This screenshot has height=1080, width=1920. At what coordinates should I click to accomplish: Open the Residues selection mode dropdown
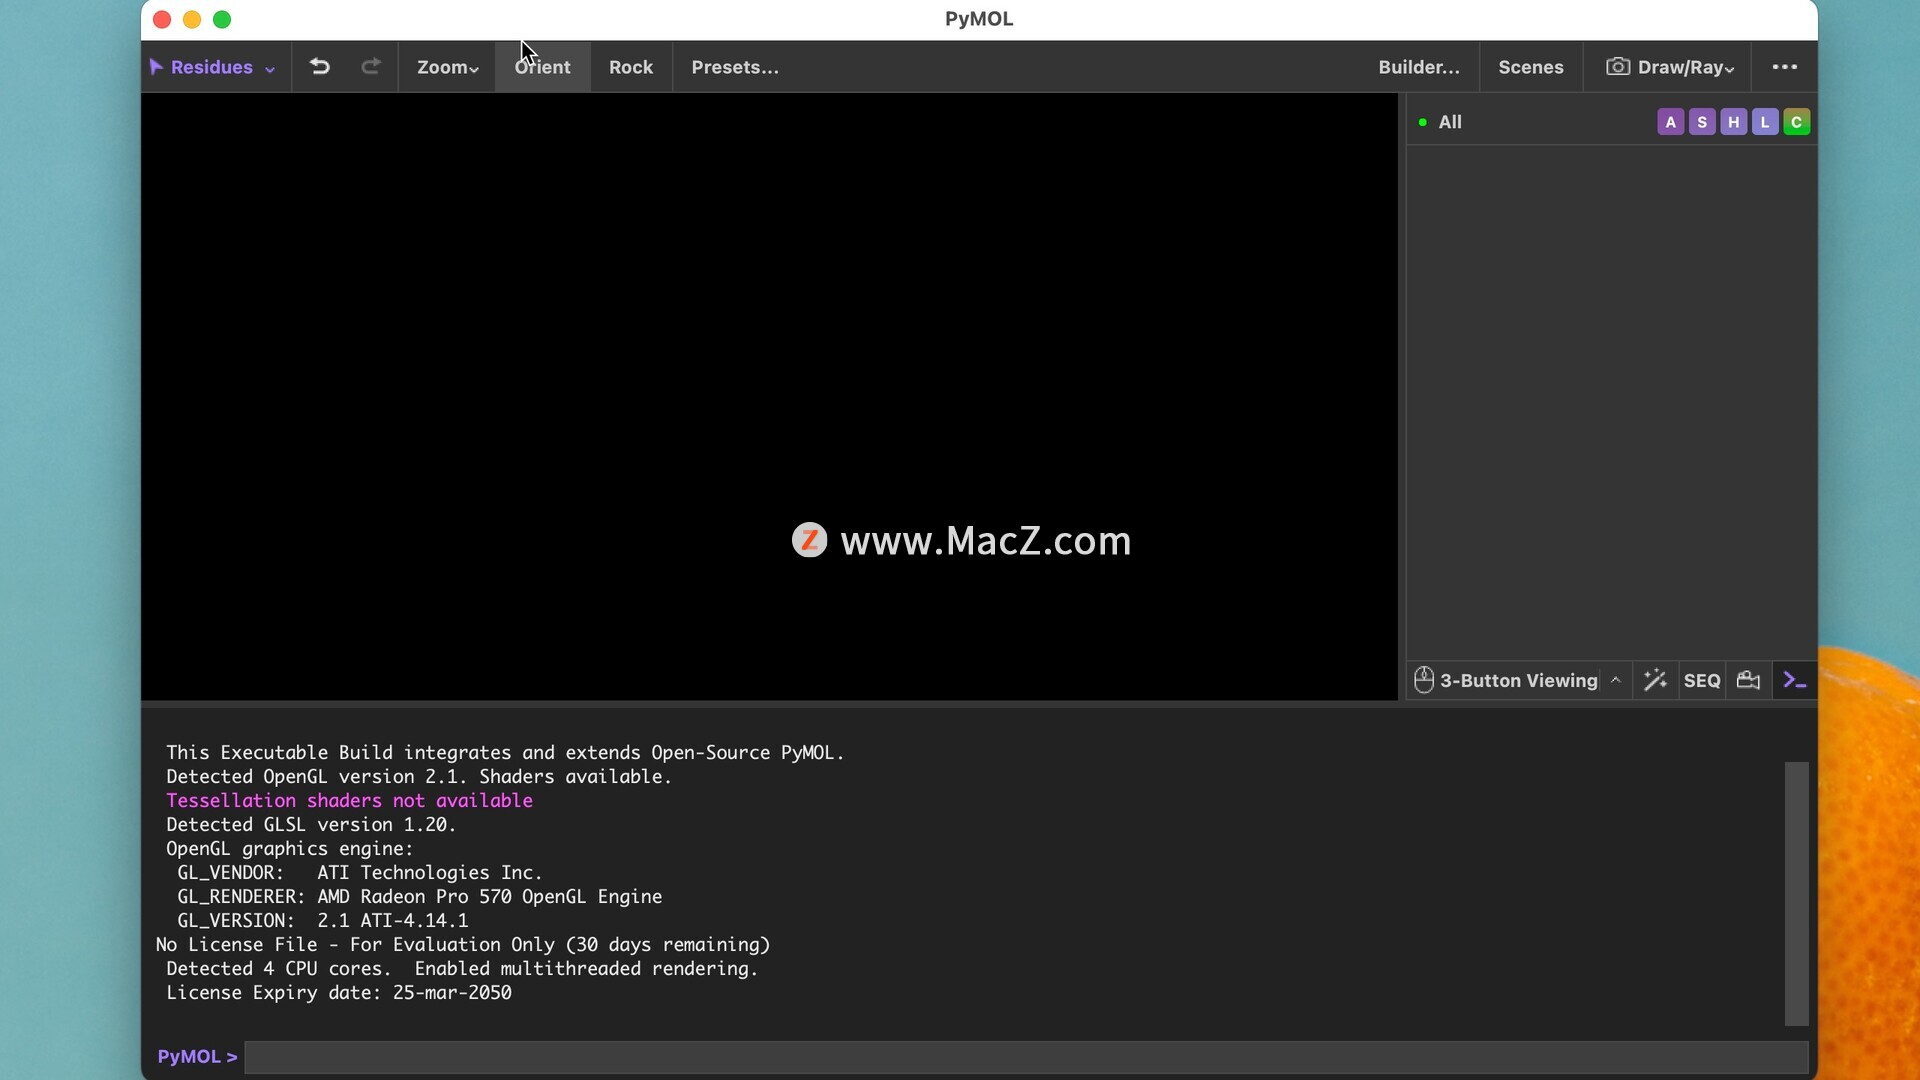pos(212,67)
